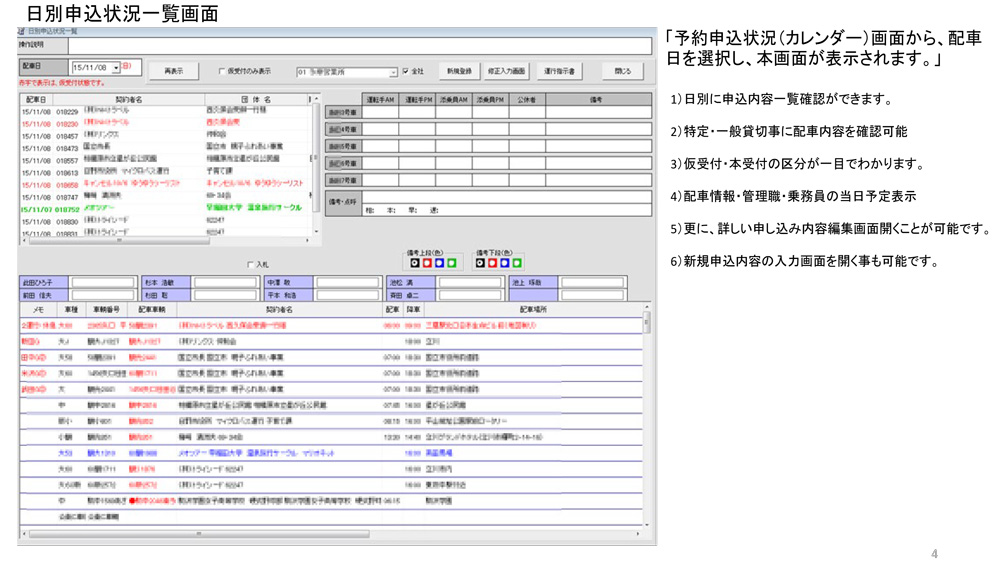Click the 運転手AM column header
The image size is (1000, 565).
381,99
